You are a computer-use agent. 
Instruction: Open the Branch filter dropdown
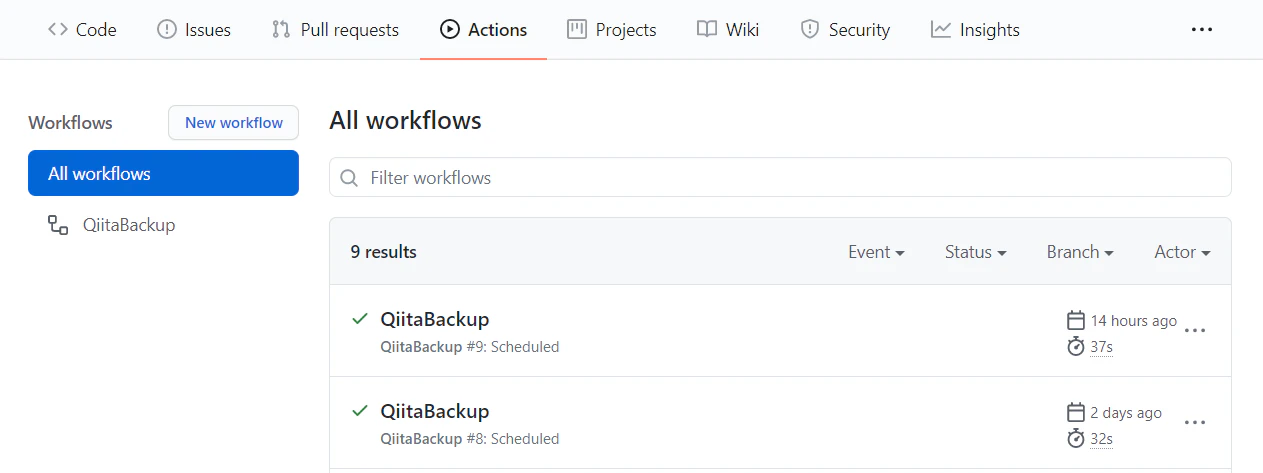[x=1080, y=252]
